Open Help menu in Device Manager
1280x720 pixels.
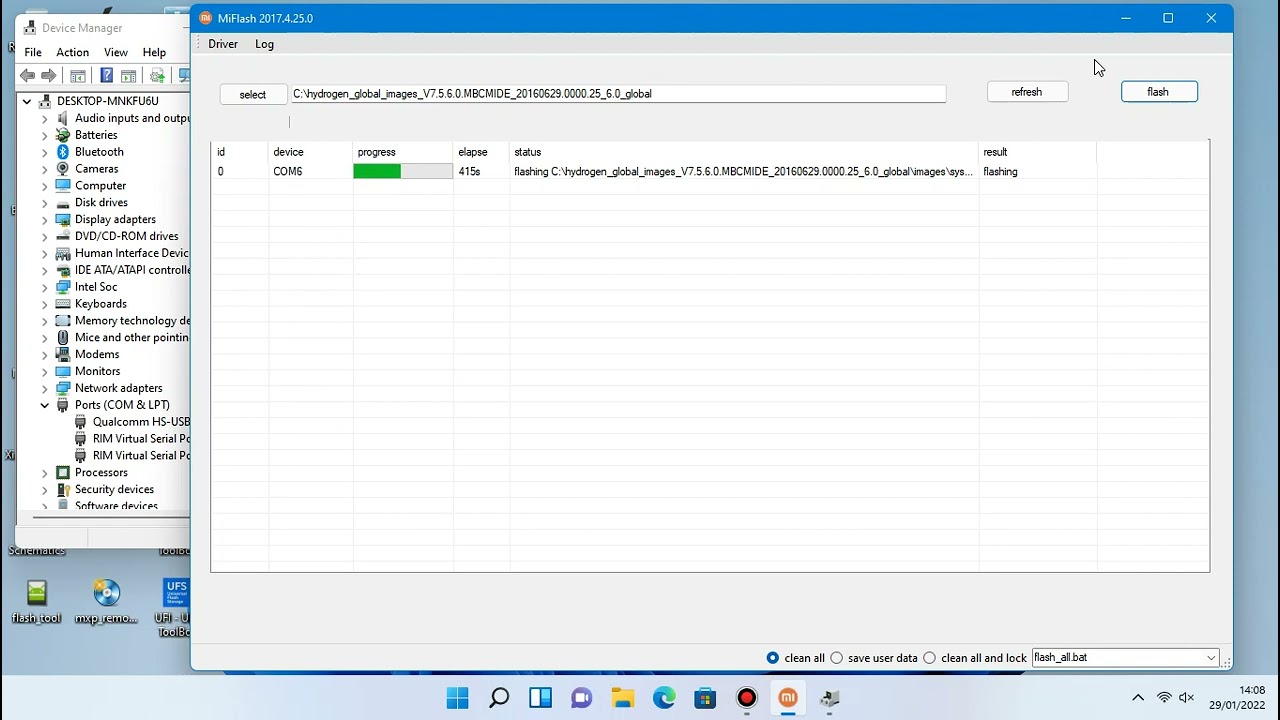pyautogui.click(x=154, y=52)
